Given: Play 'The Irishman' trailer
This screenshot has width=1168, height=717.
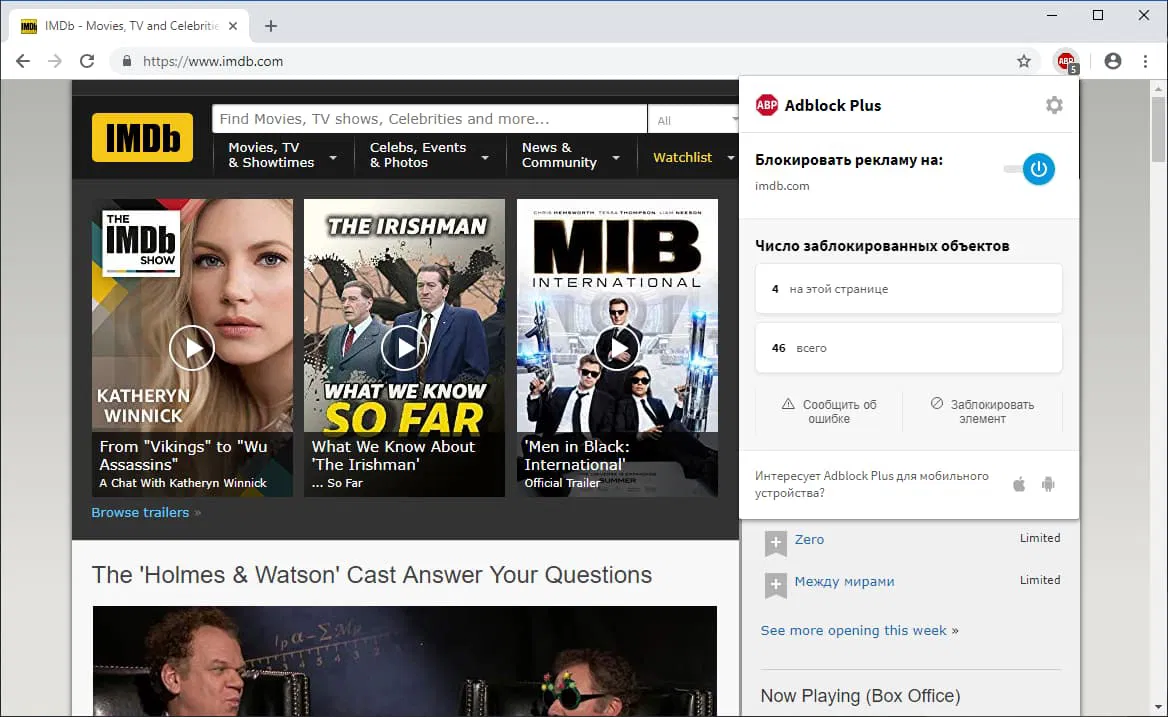Looking at the screenshot, I should pos(404,347).
